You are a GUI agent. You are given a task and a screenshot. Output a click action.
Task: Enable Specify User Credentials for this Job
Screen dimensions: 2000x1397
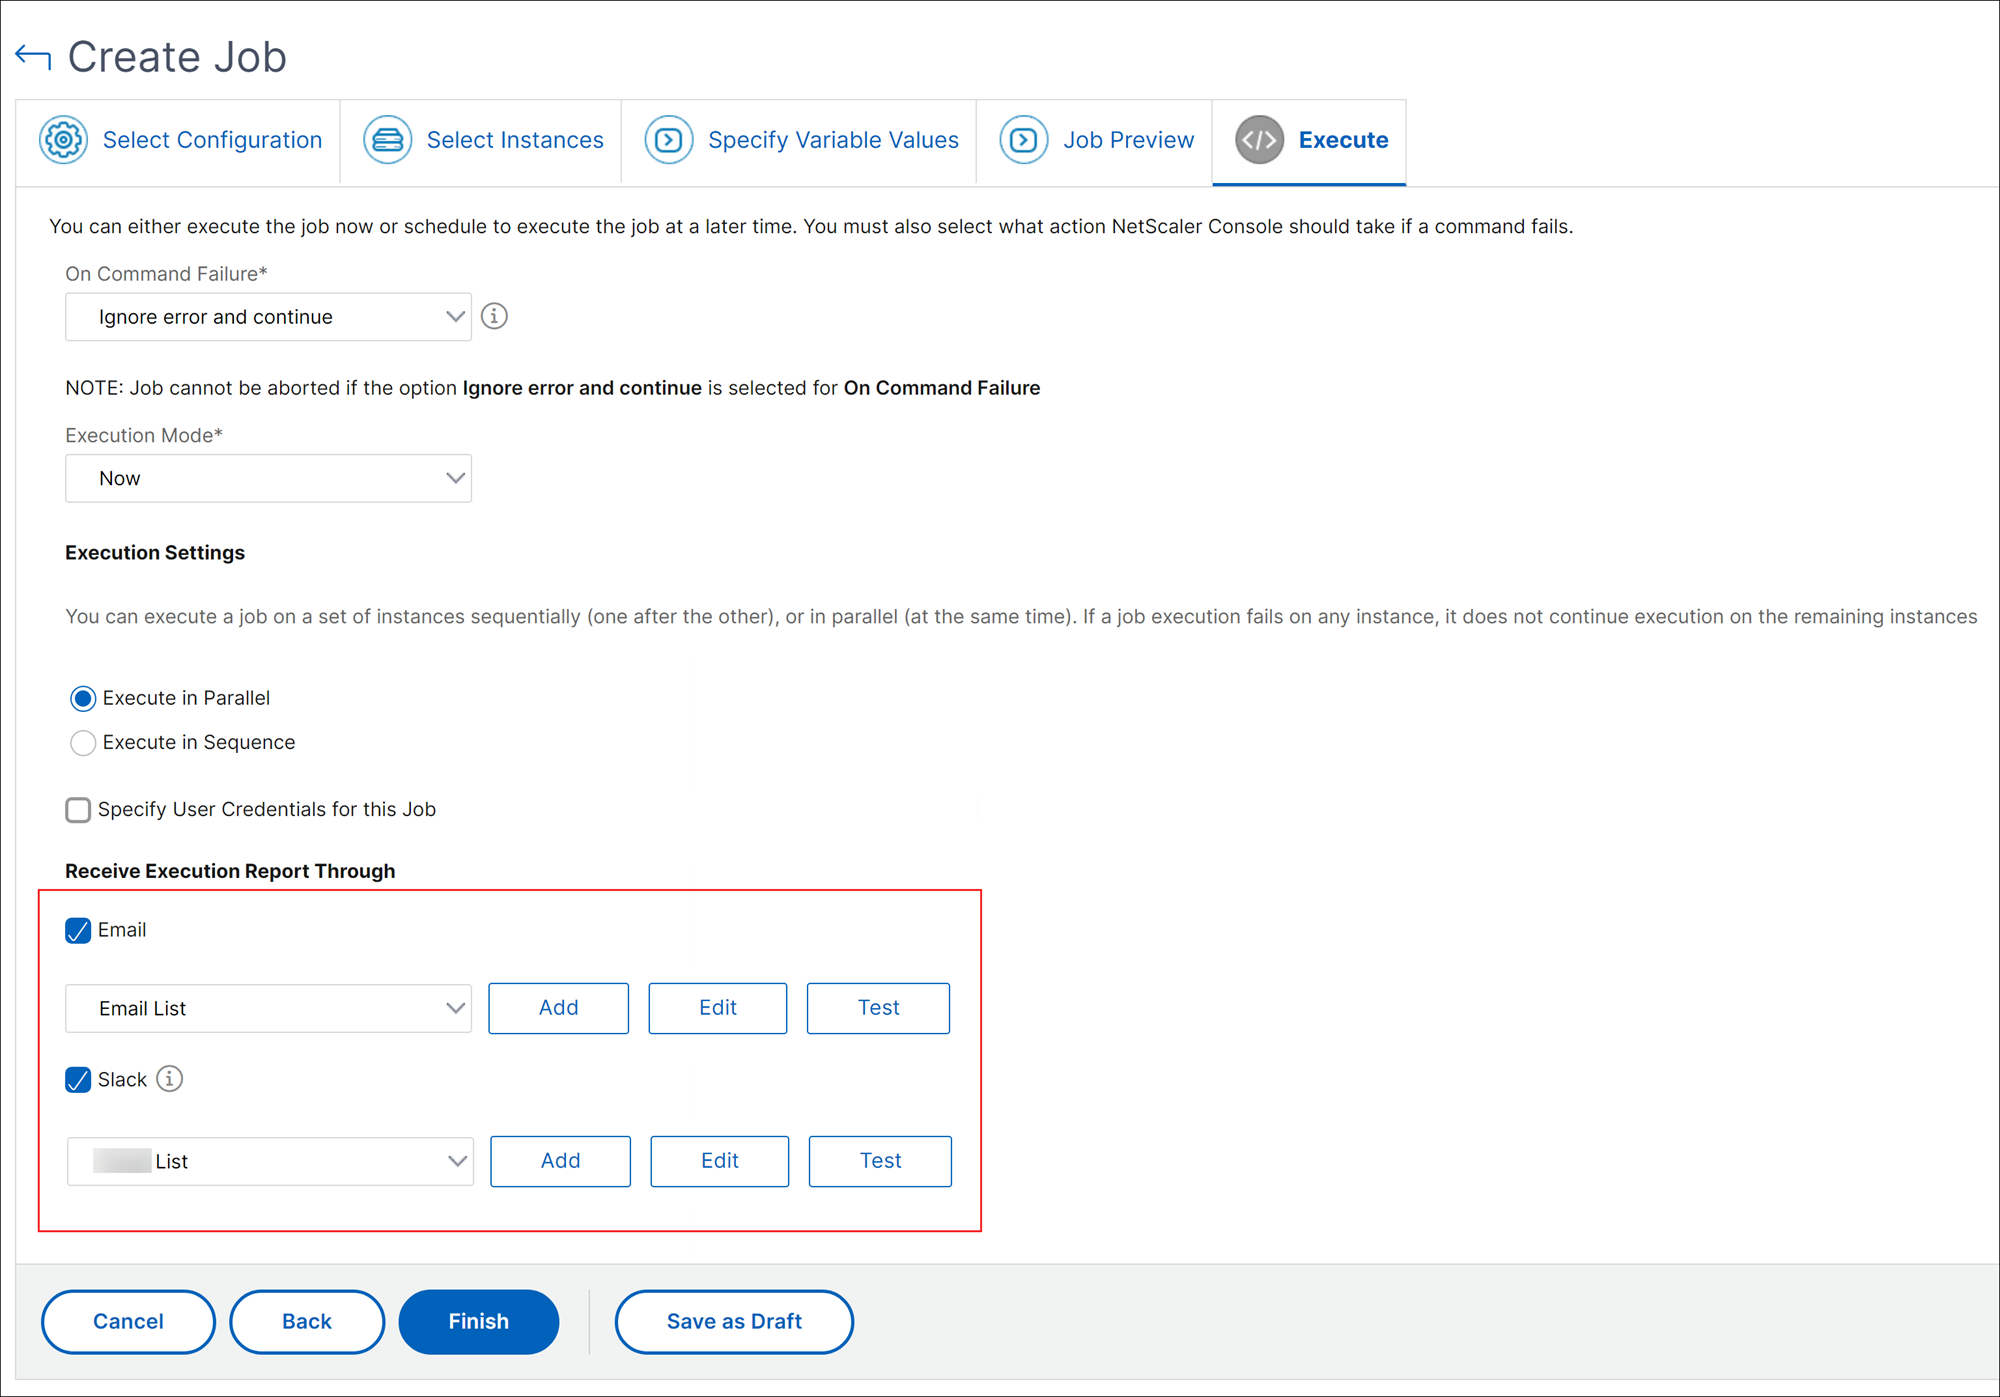click(78, 810)
